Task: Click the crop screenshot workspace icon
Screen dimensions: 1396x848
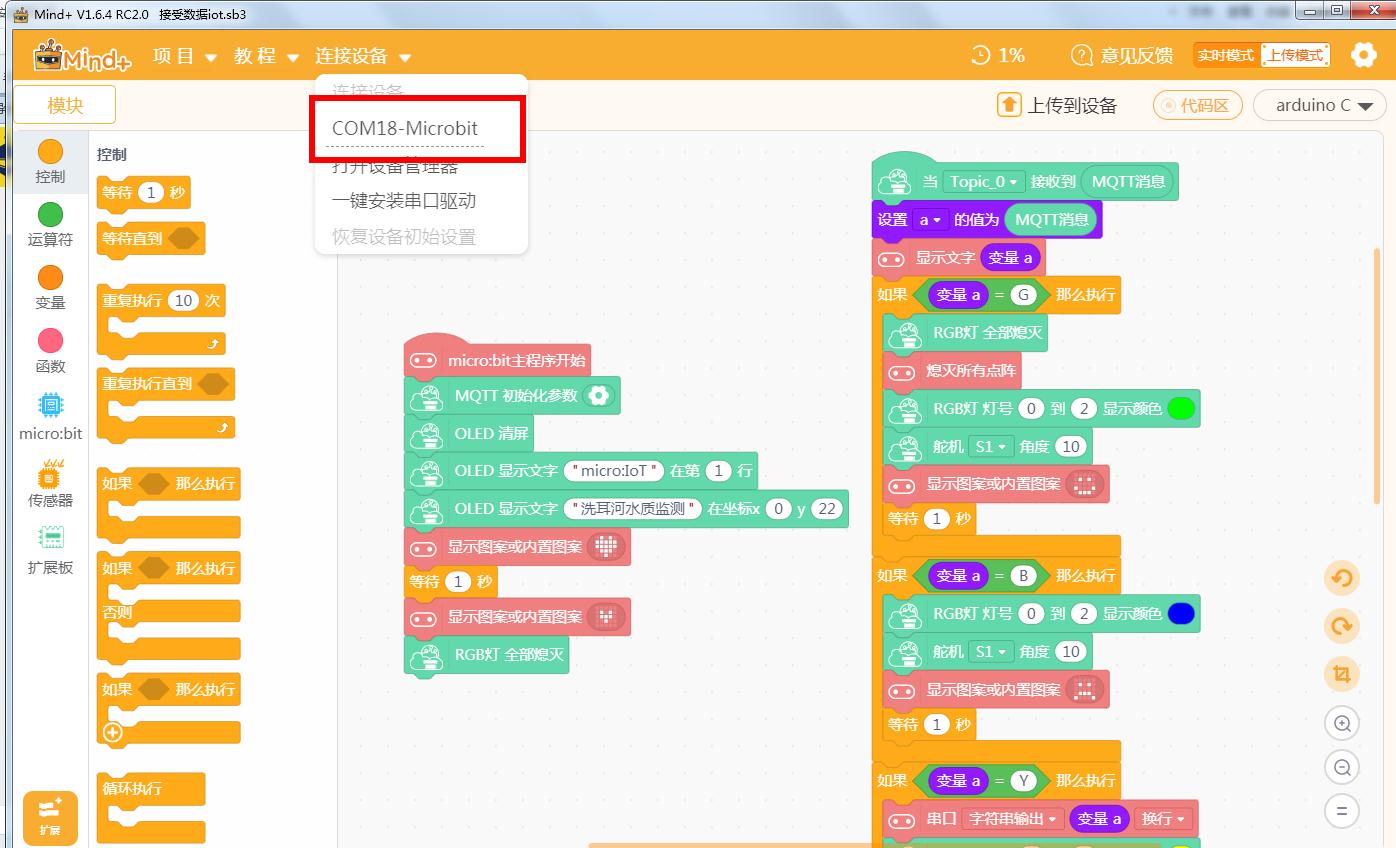Action: click(x=1342, y=675)
